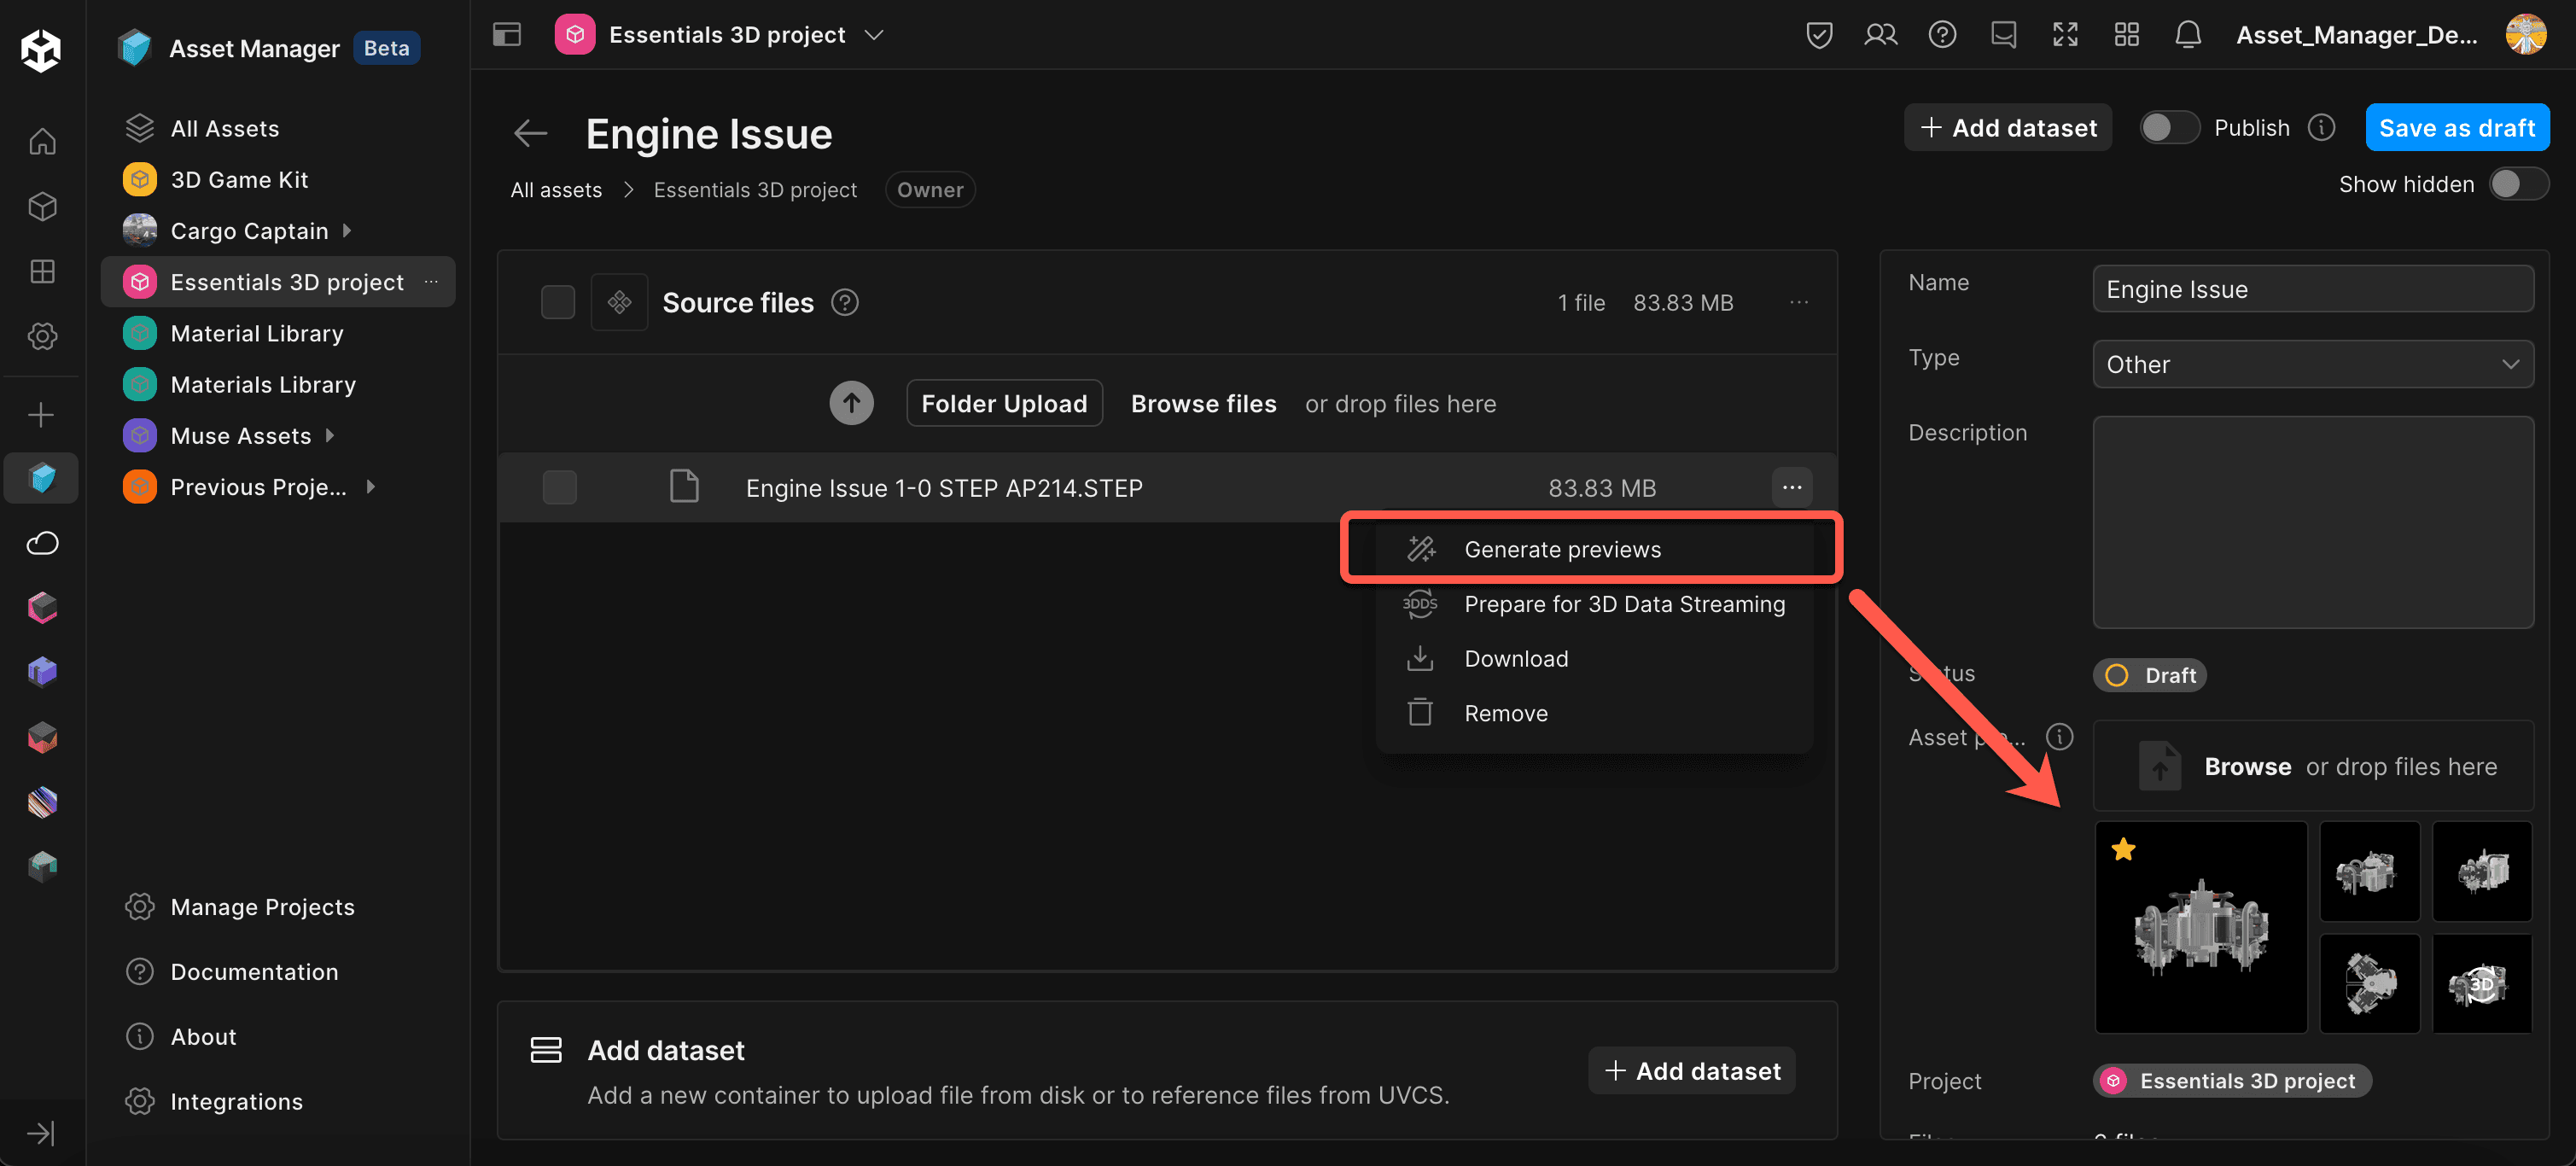Choose Prepare for 3D Data Streaming
Screen dimensions: 2576x1166
(1624, 604)
